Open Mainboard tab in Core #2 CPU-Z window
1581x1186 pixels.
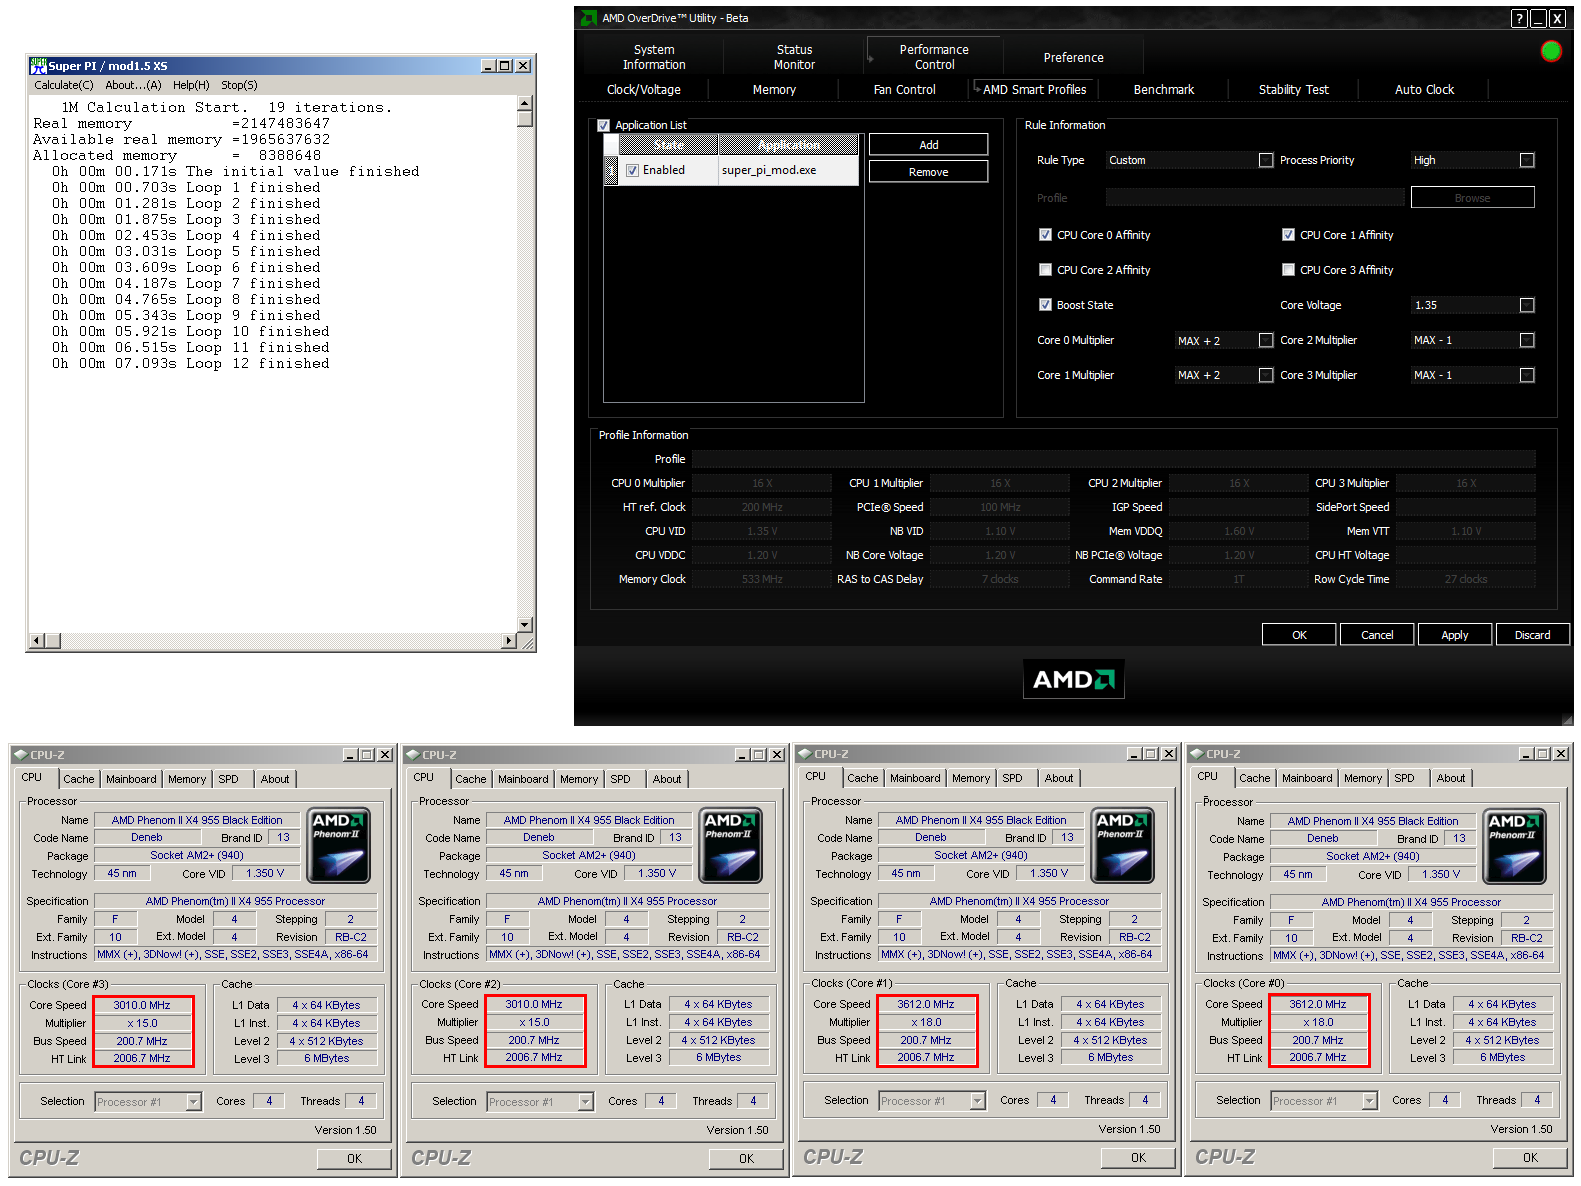pyautogui.click(x=523, y=779)
